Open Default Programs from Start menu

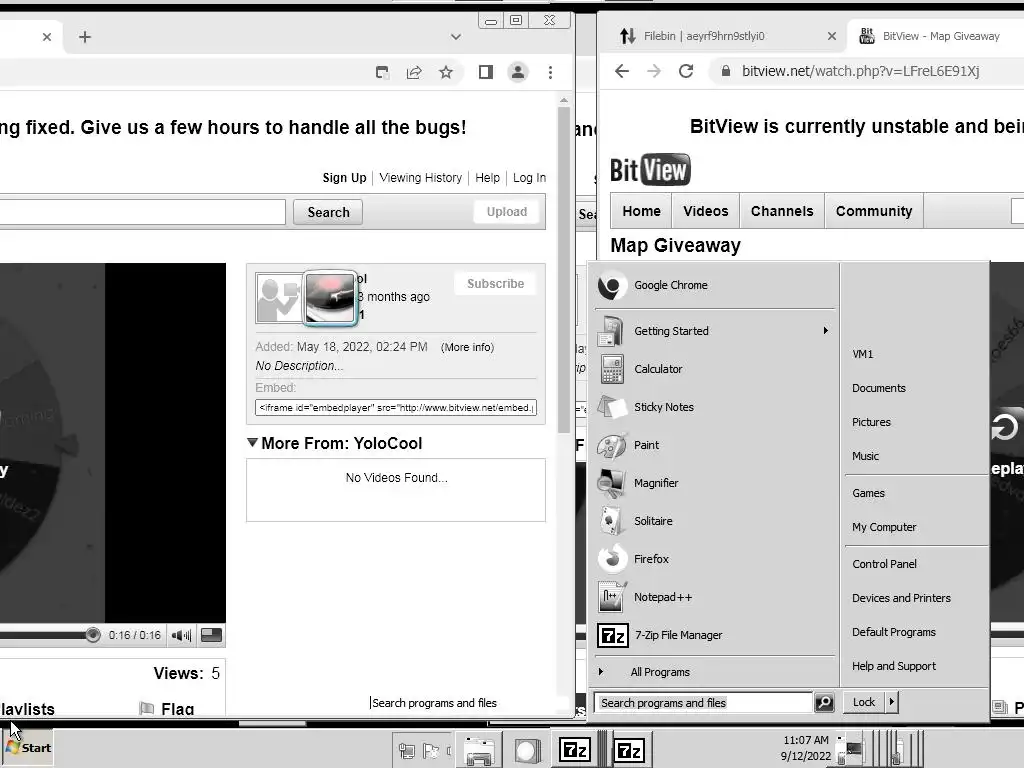tap(893, 632)
